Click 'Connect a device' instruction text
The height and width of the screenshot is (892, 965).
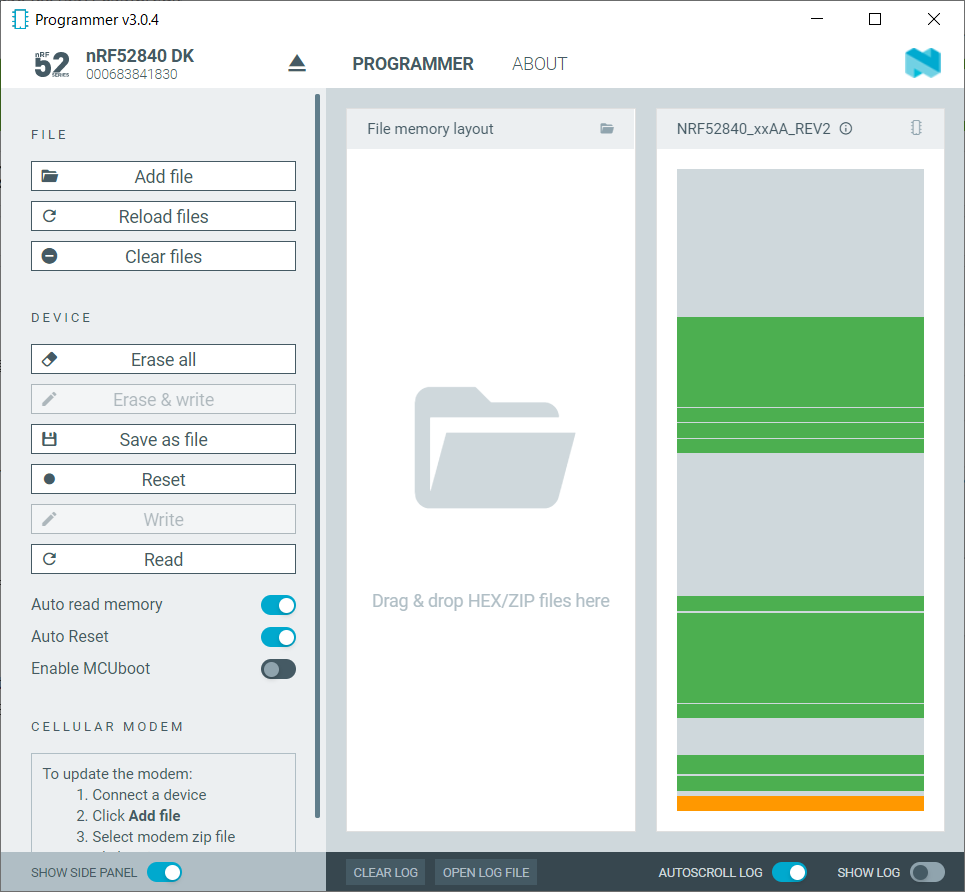[149, 795]
